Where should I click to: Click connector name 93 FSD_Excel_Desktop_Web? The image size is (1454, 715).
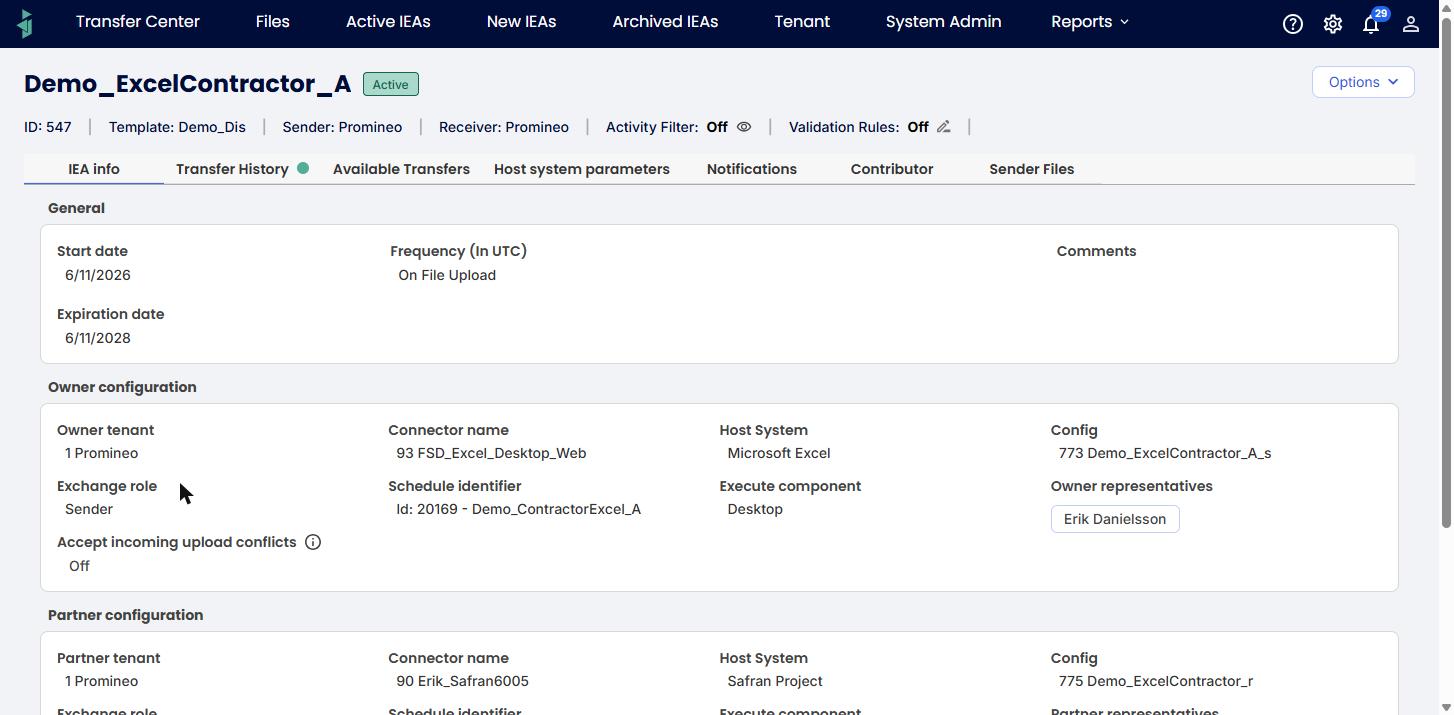point(491,453)
